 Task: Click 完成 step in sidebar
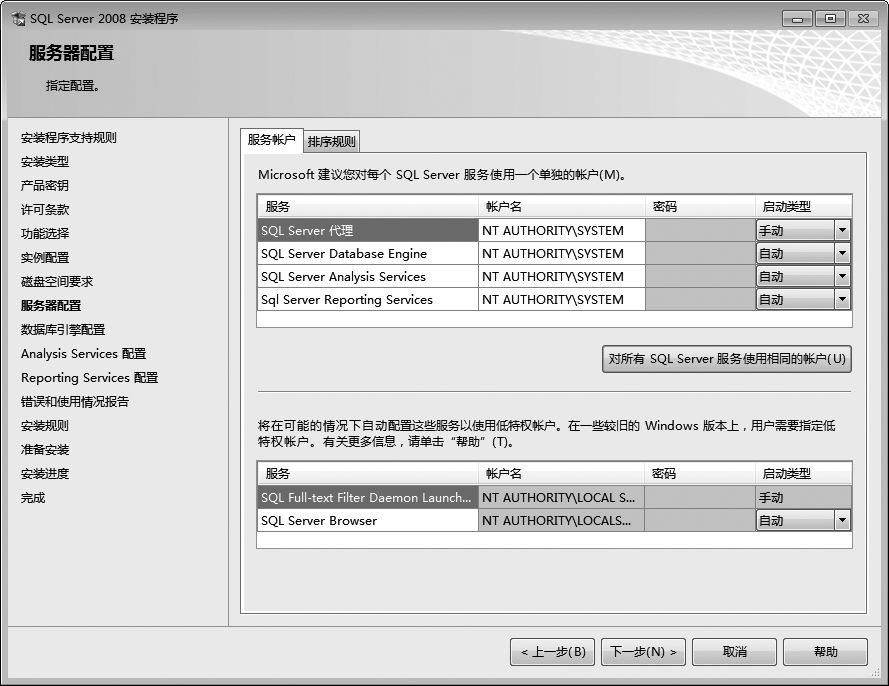(33, 498)
